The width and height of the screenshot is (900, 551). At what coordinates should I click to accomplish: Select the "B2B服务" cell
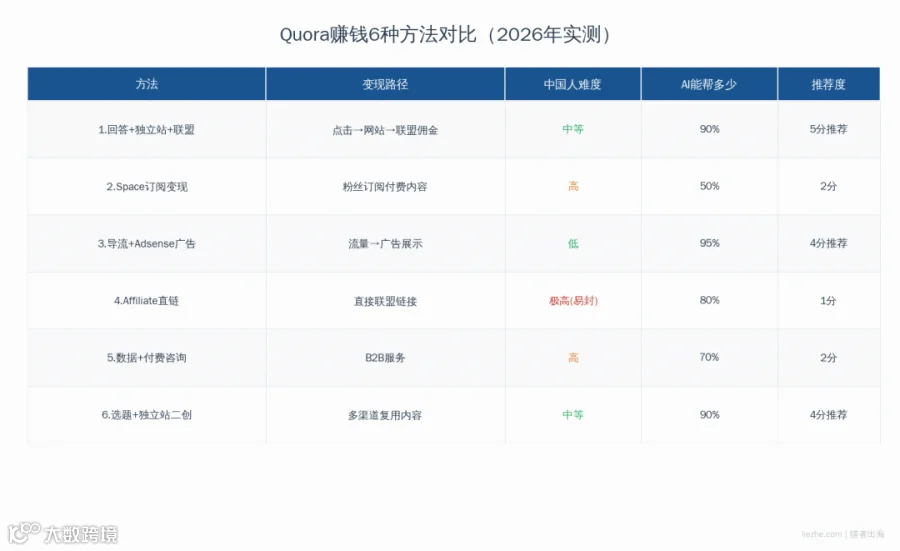385,358
